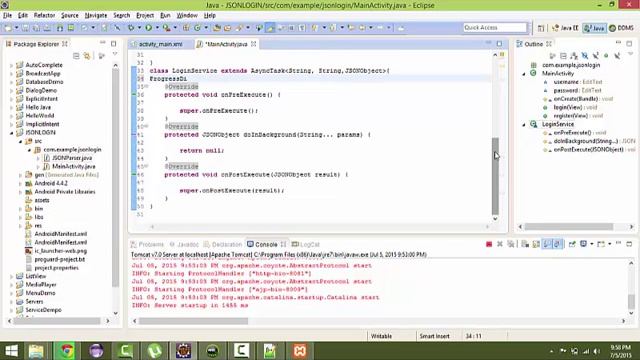
Task: Click Clear Console icon
Action: point(525,244)
